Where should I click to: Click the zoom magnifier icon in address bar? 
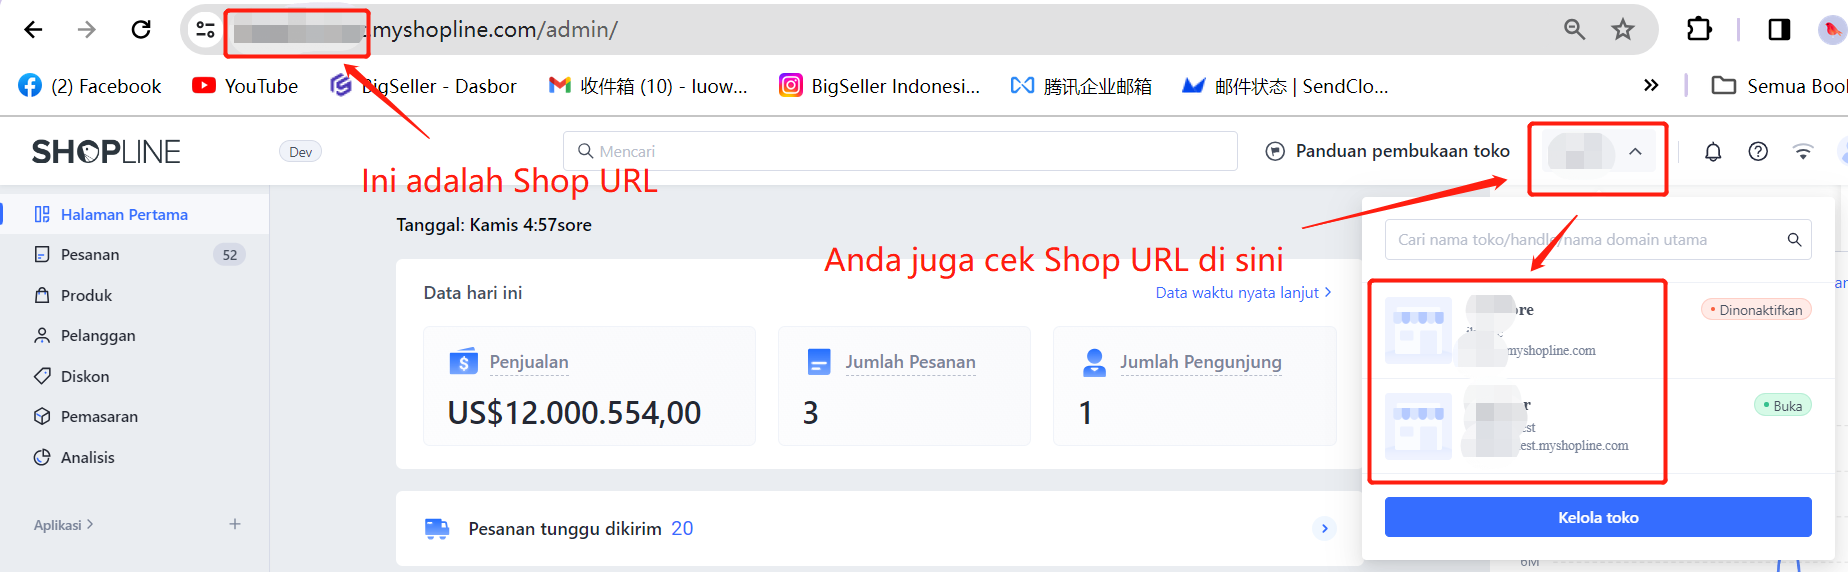1574,29
